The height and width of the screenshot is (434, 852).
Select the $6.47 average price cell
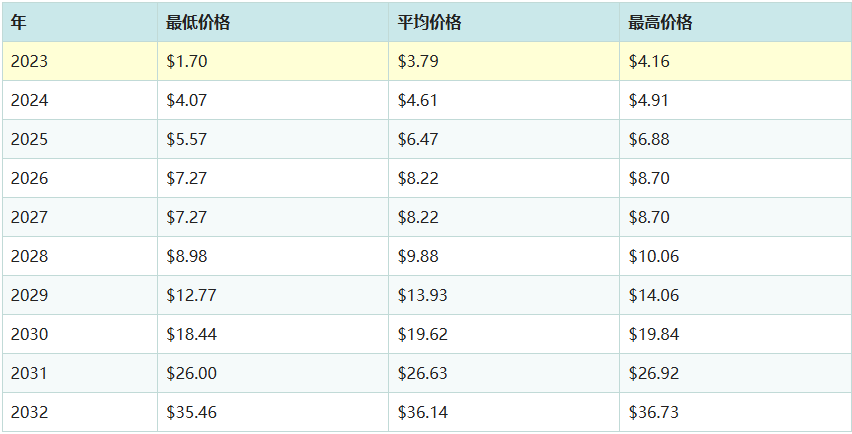[x=418, y=139]
